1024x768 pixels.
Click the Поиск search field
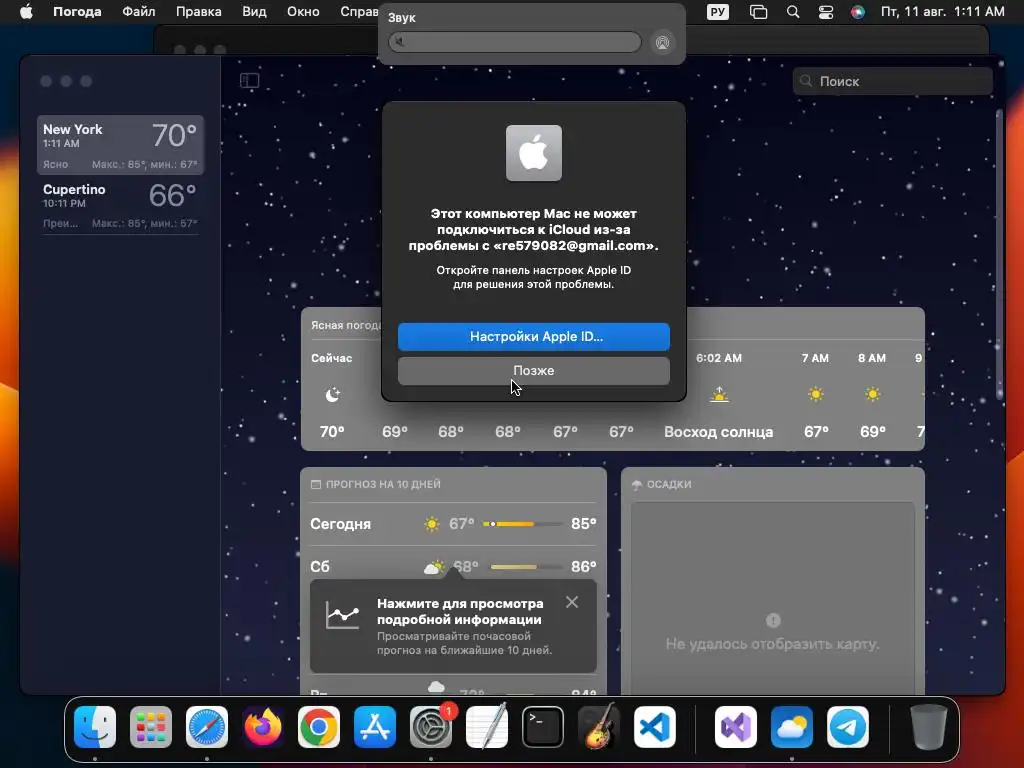[892, 81]
